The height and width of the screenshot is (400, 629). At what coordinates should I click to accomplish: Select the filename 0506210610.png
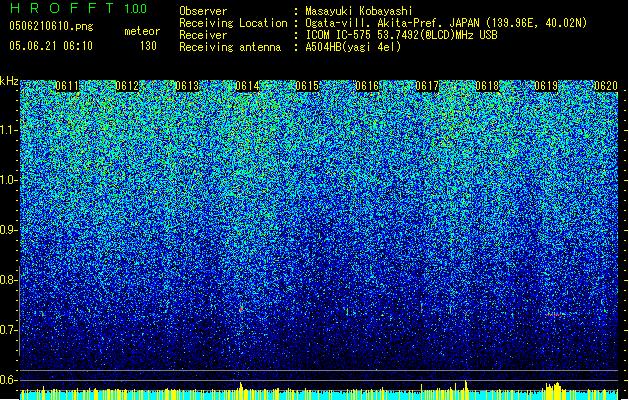(51, 26)
